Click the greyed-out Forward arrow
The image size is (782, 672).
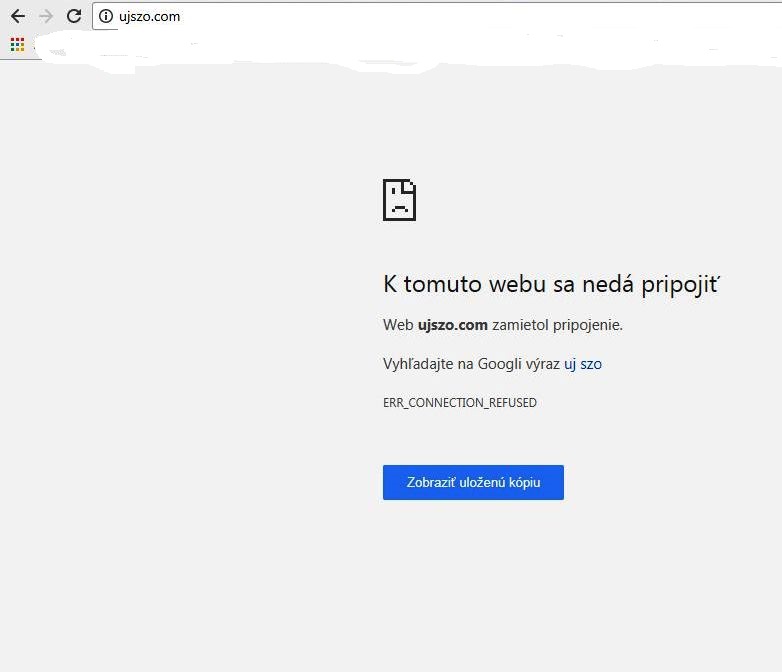tap(45, 16)
